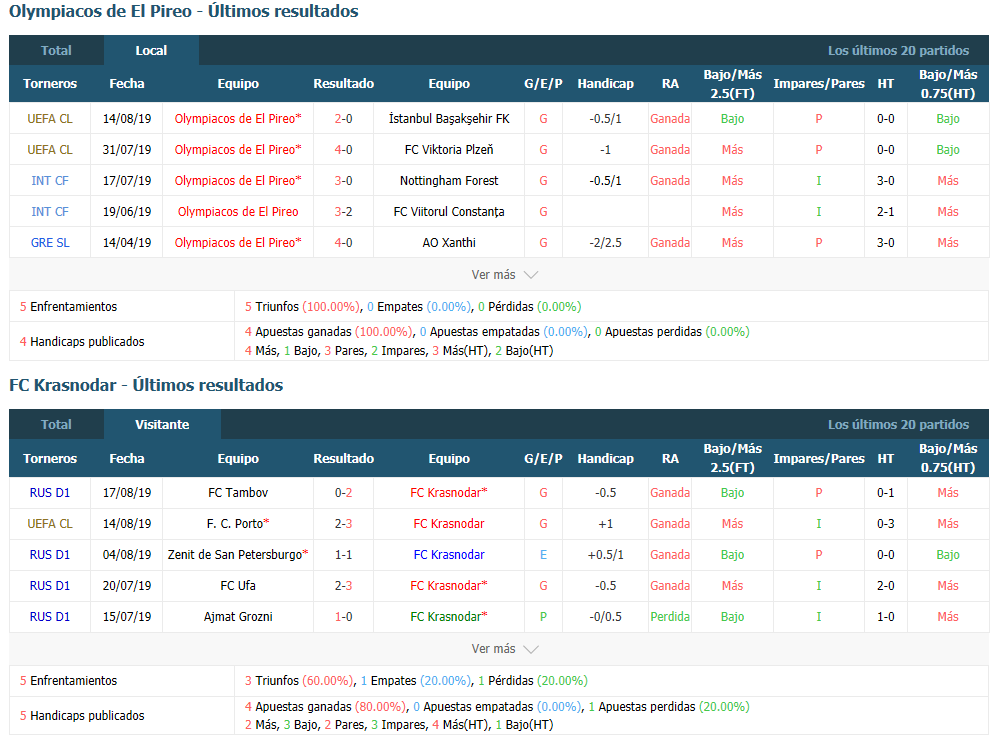Expand Ver más under FC Krasnodar results table

[x=504, y=649]
